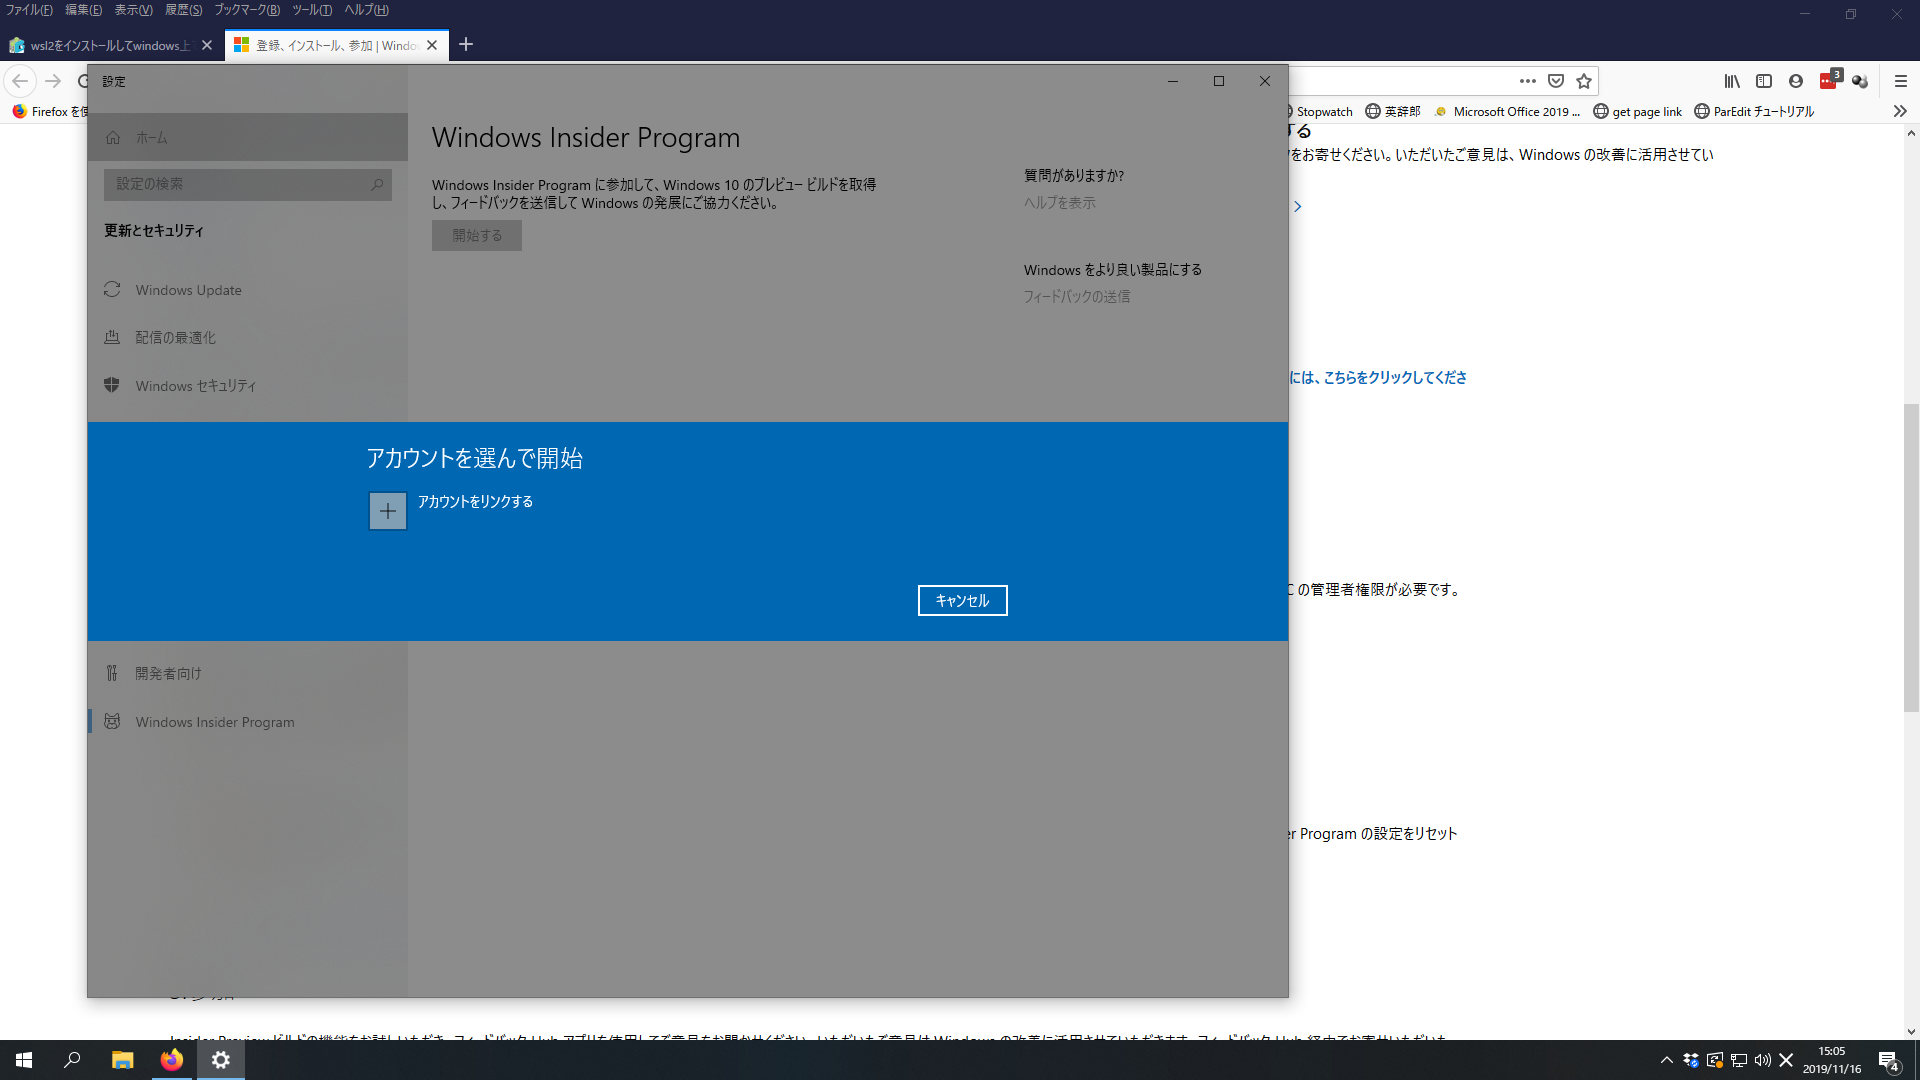This screenshot has width=1920, height=1080.
Task: Bookmark this page with star icon
Action: [x=1584, y=81]
